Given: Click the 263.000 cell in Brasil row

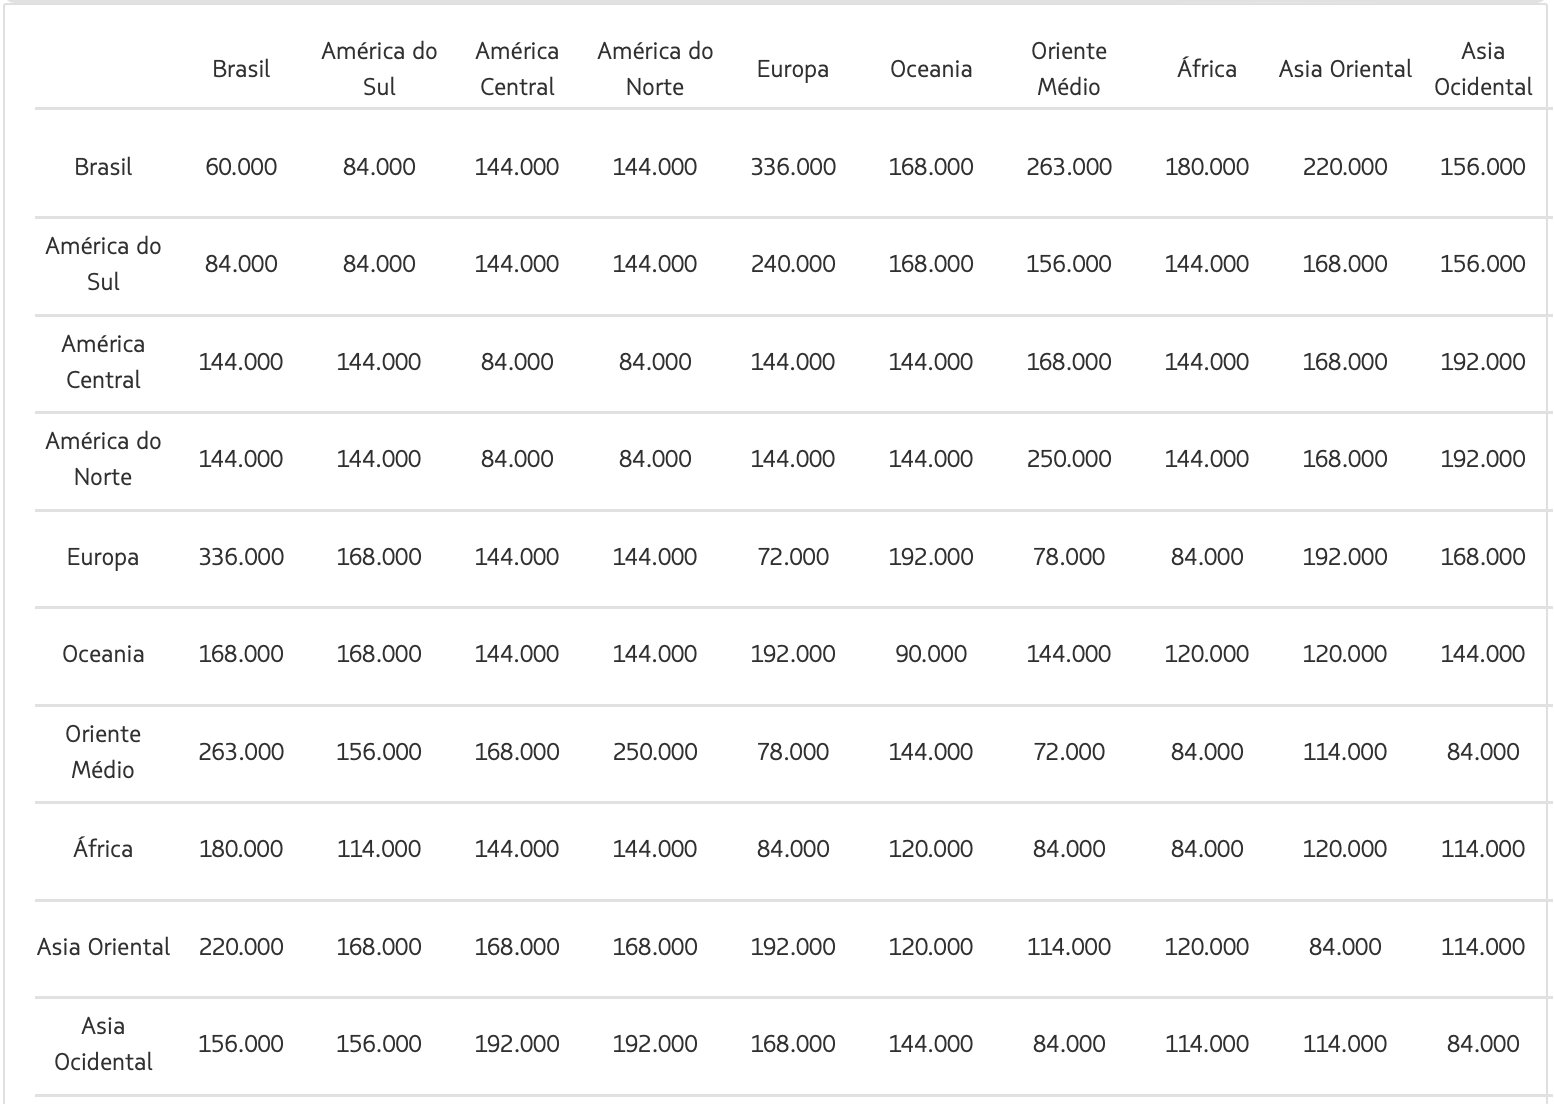Looking at the screenshot, I should pyautogui.click(x=1069, y=167).
